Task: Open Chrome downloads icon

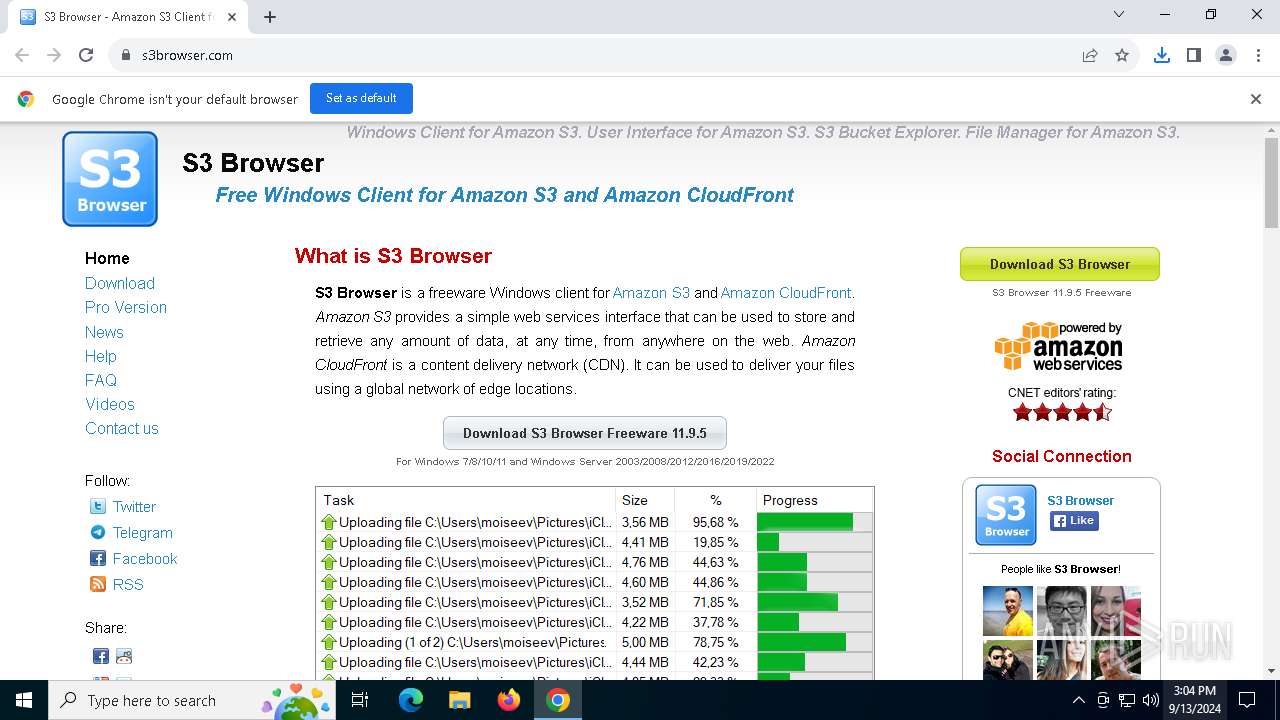Action: point(1162,55)
